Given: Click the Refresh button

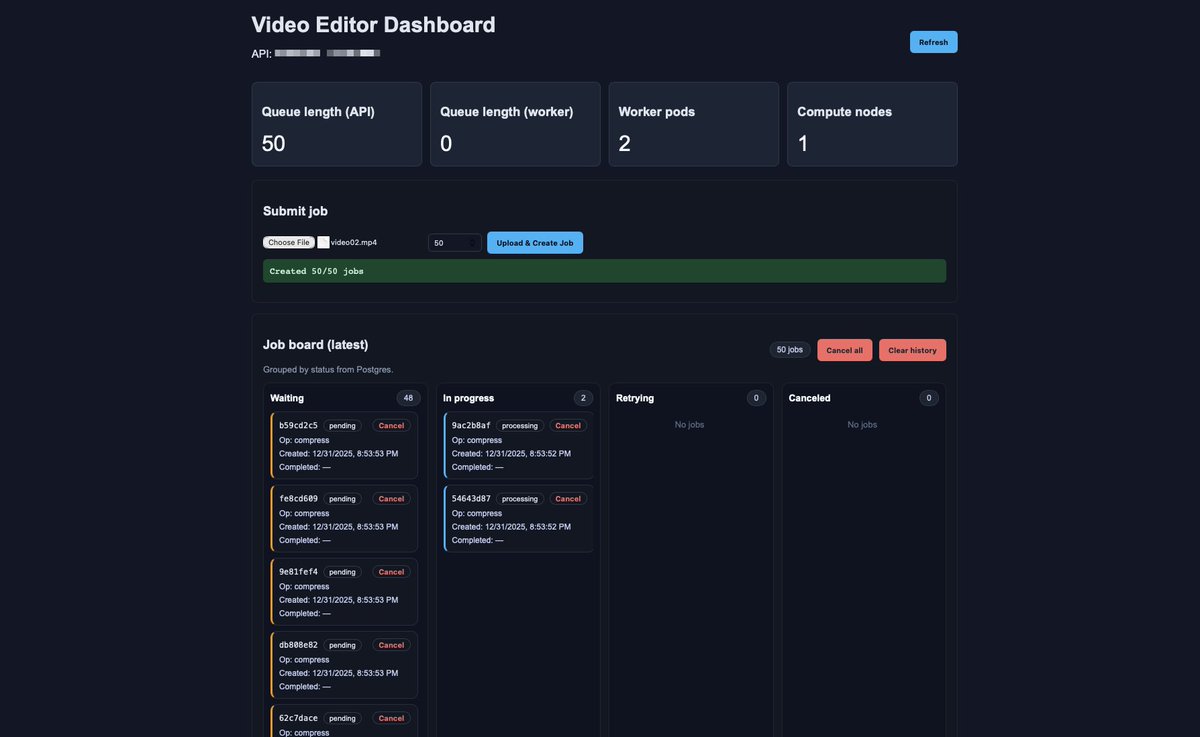Looking at the screenshot, I should coord(933,42).
